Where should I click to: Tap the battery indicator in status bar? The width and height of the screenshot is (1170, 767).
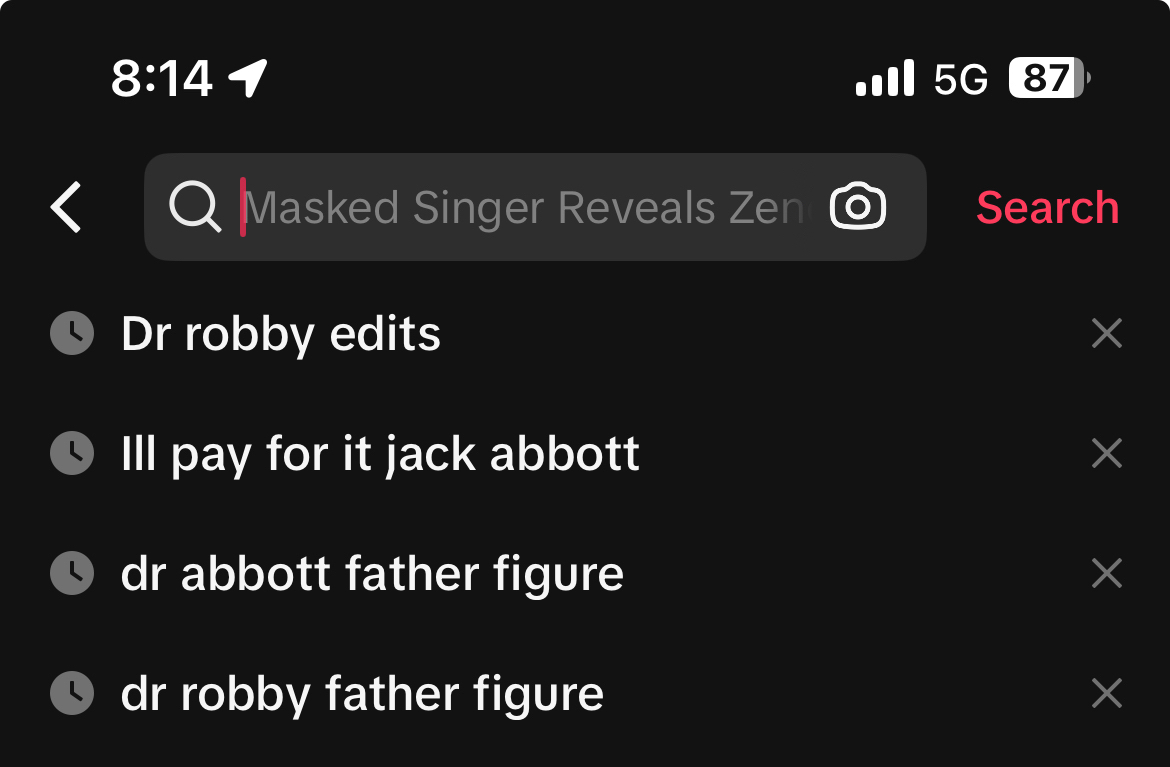click(1049, 78)
